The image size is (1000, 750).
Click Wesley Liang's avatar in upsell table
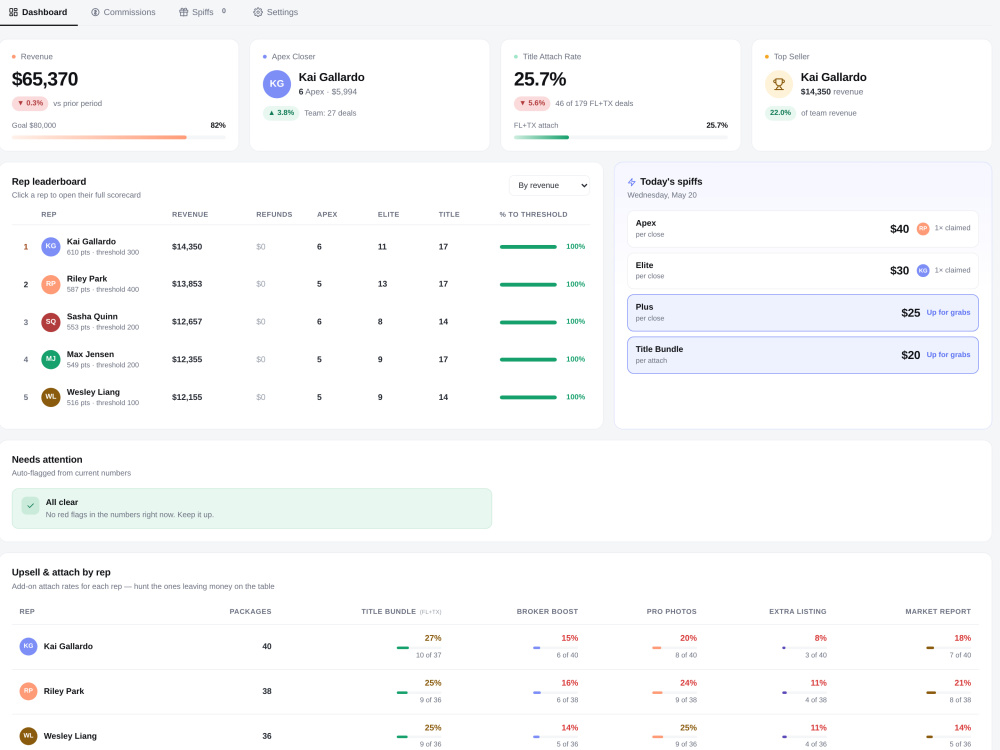point(28,736)
